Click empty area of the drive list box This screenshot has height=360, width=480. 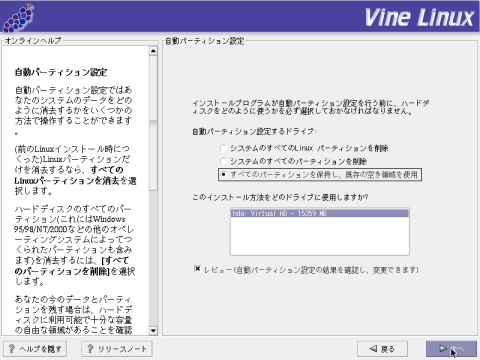pos(320,236)
